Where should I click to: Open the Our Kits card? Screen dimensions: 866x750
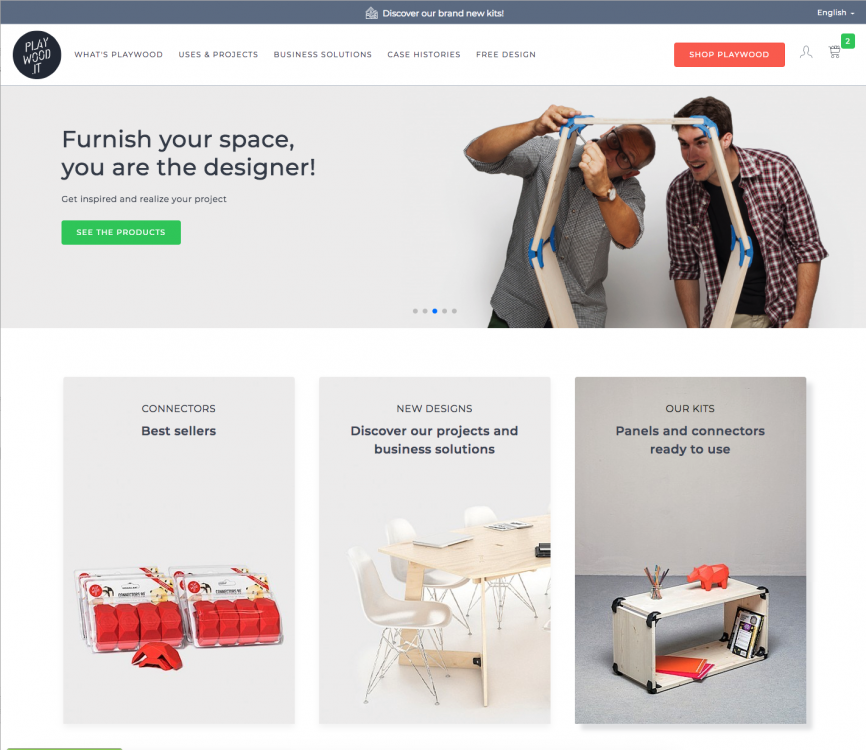click(690, 550)
